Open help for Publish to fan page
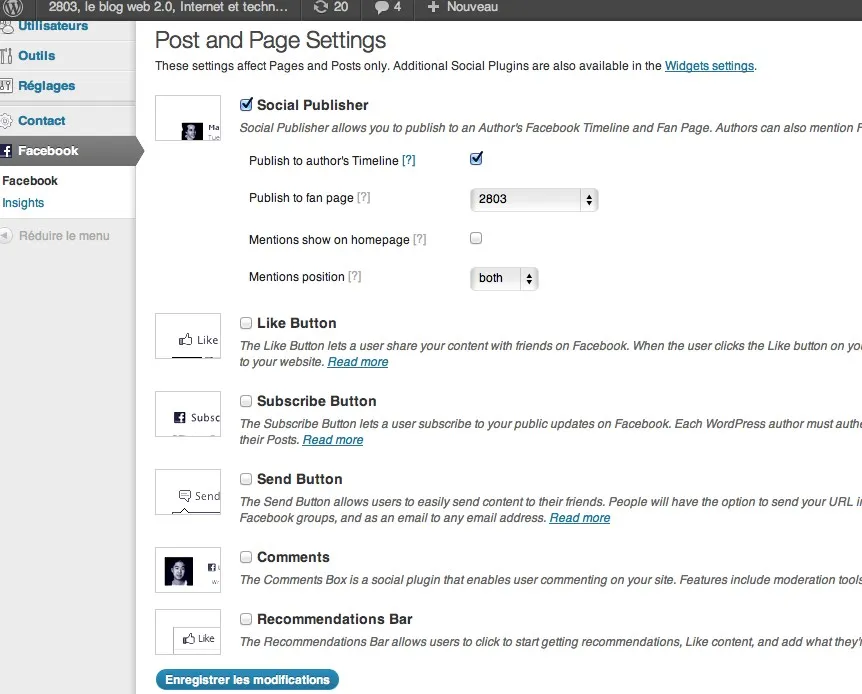Viewport: 862px width, 694px height. pyautogui.click(x=363, y=197)
